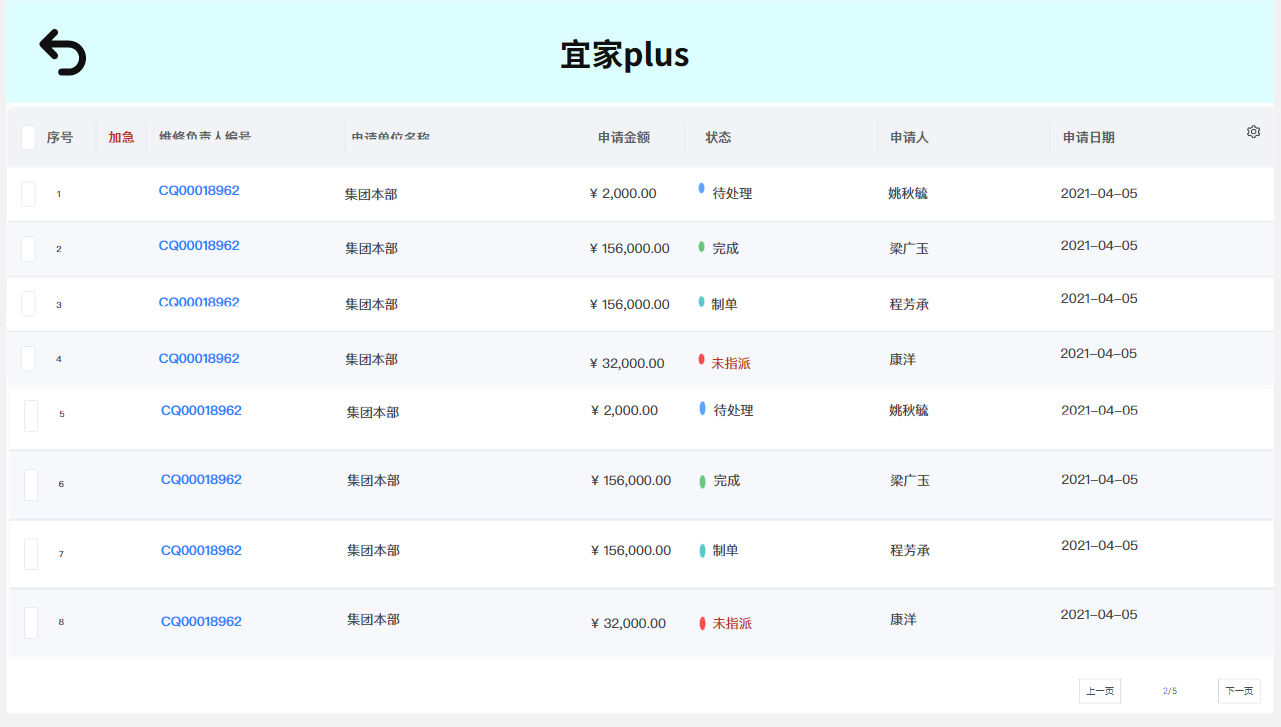Toggle the select-all header checkbox
The width and height of the screenshot is (1281, 727).
[28, 137]
